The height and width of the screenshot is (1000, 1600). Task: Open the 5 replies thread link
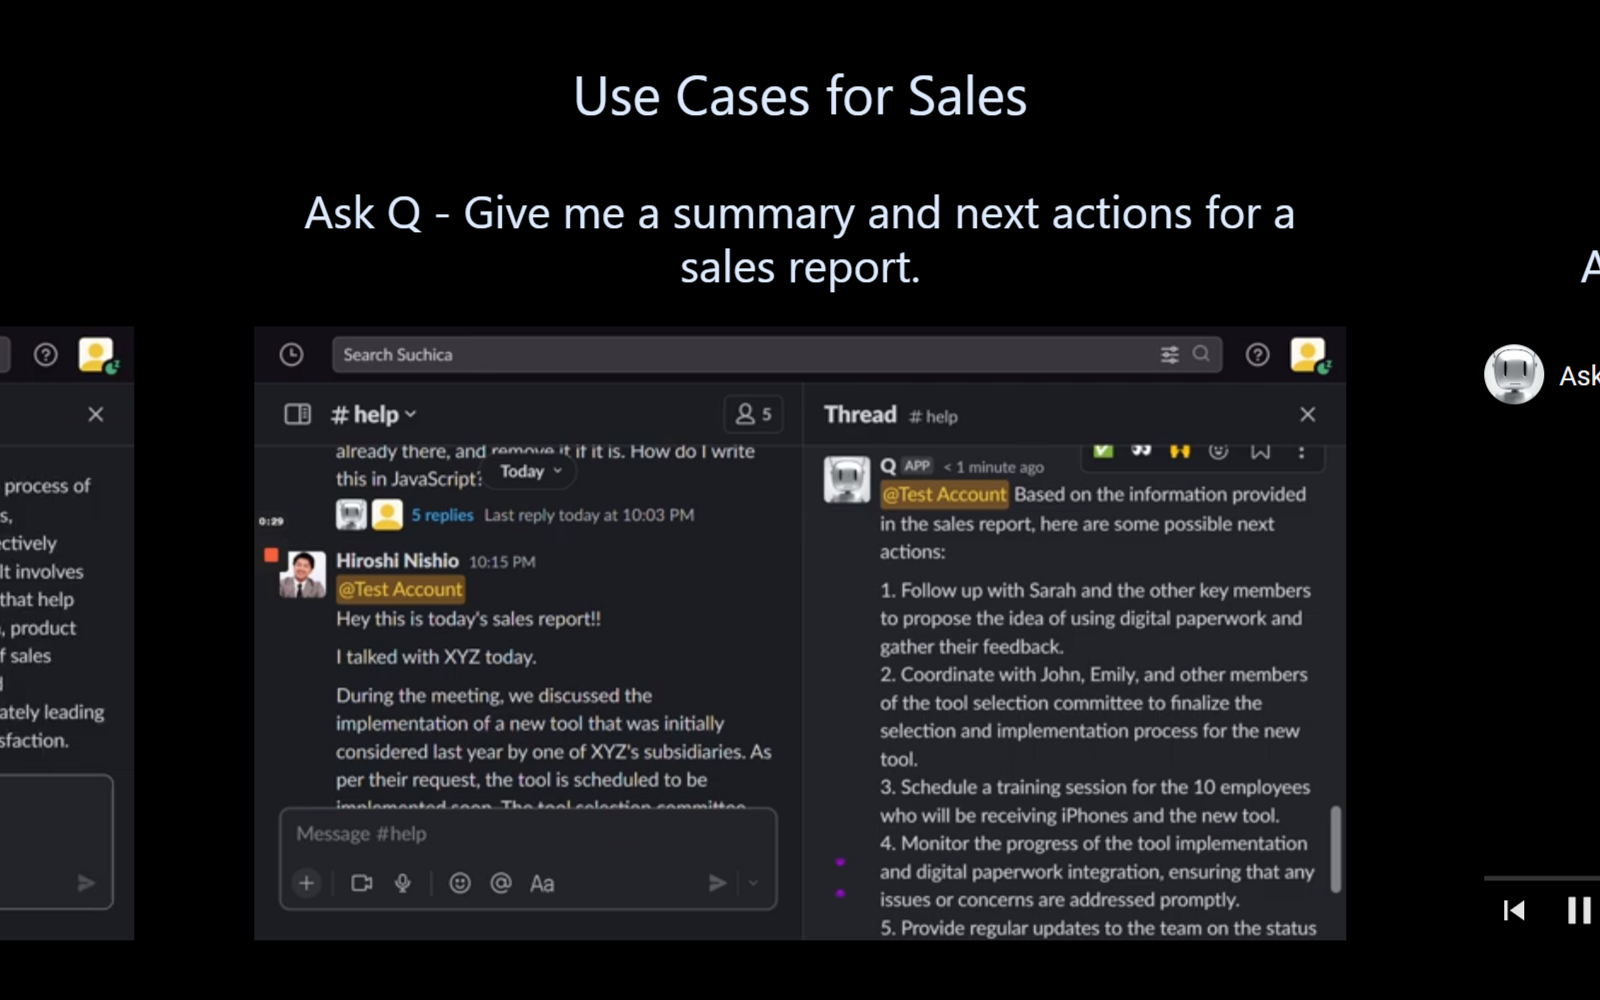pyautogui.click(x=442, y=515)
